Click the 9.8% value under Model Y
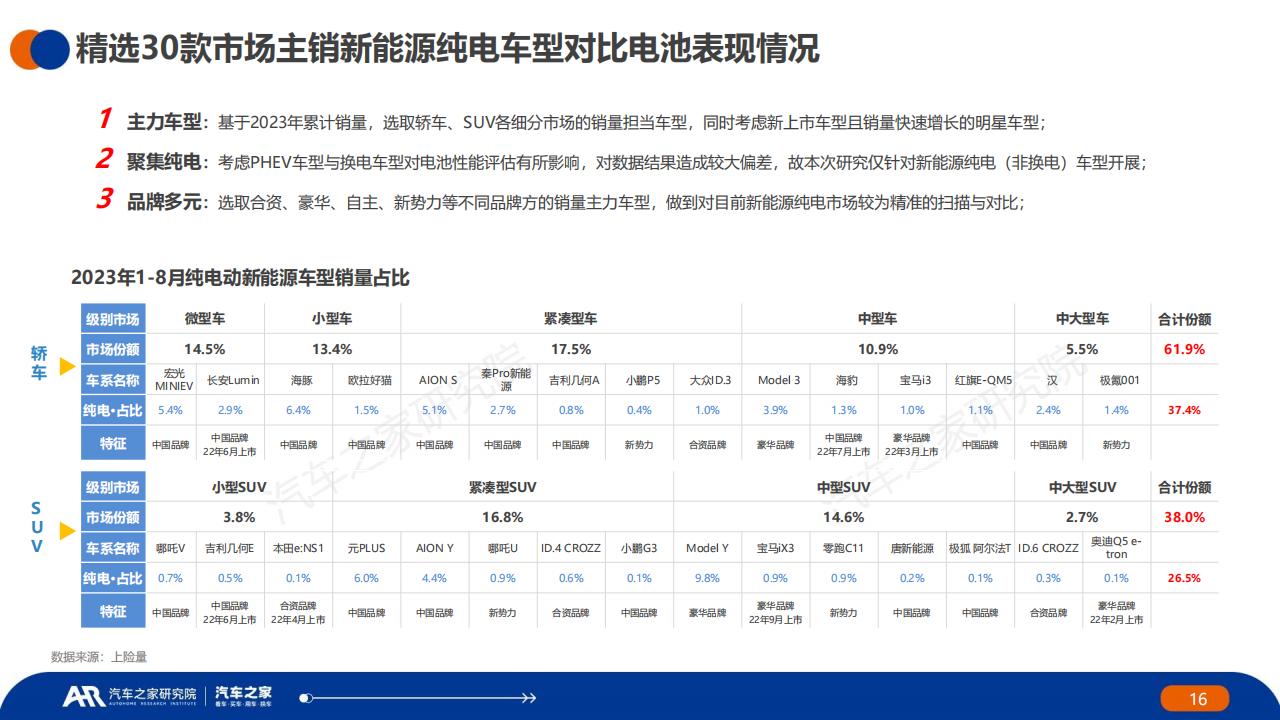Screen dimensions: 1280x720 [x=707, y=578]
